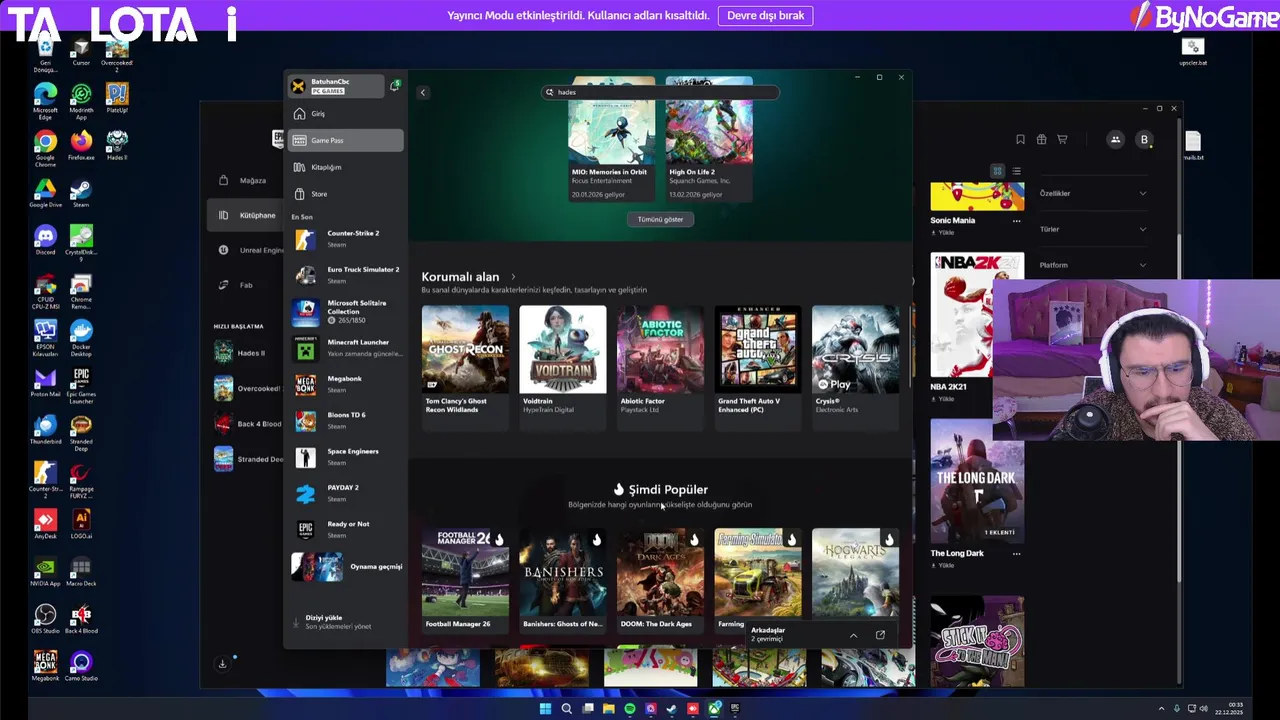Open Epic friends icon
The height and width of the screenshot is (720, 1280).
1115,140
